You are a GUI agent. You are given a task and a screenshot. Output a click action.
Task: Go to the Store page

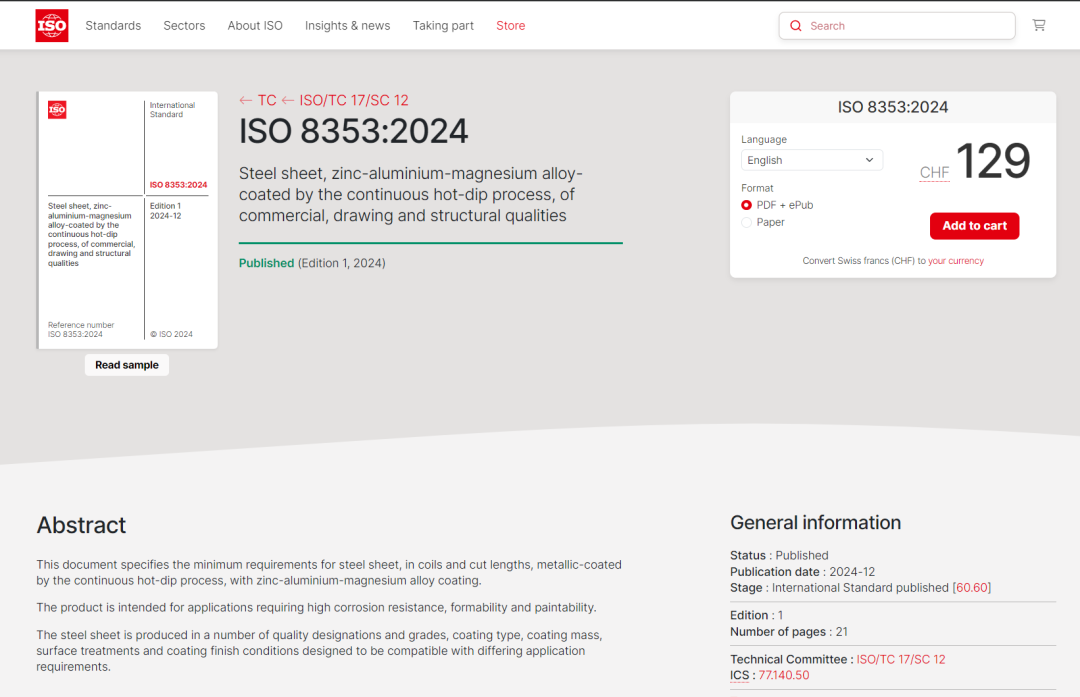pos(510,25)
